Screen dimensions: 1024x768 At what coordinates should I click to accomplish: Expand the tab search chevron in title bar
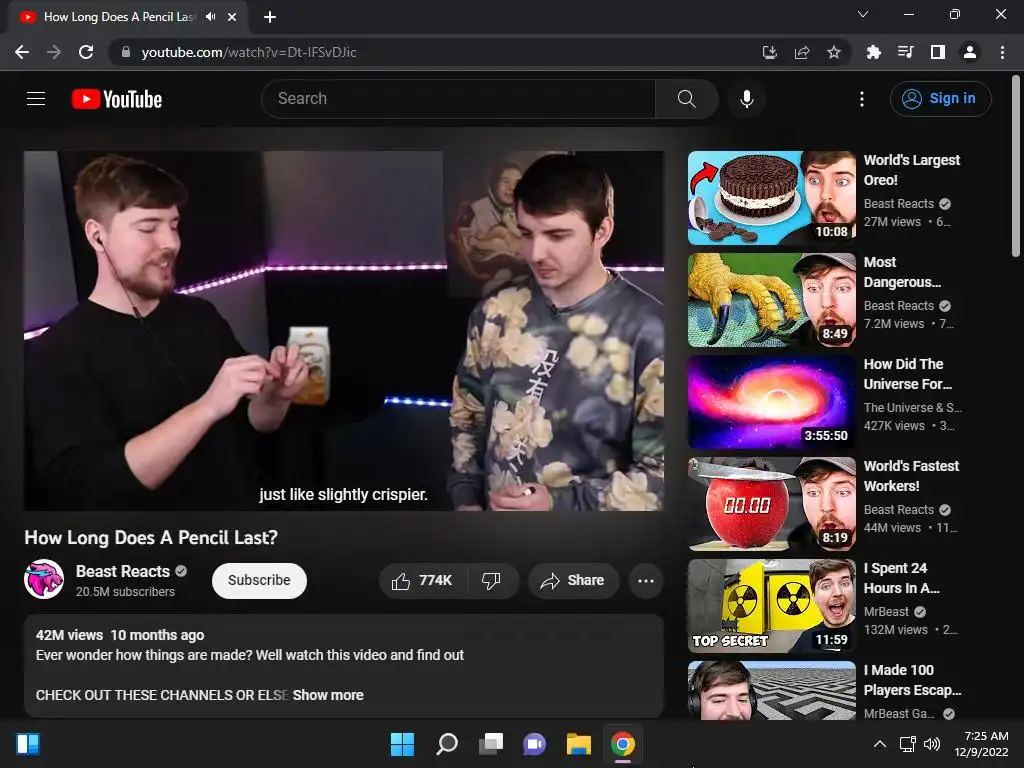coord(863,14)
